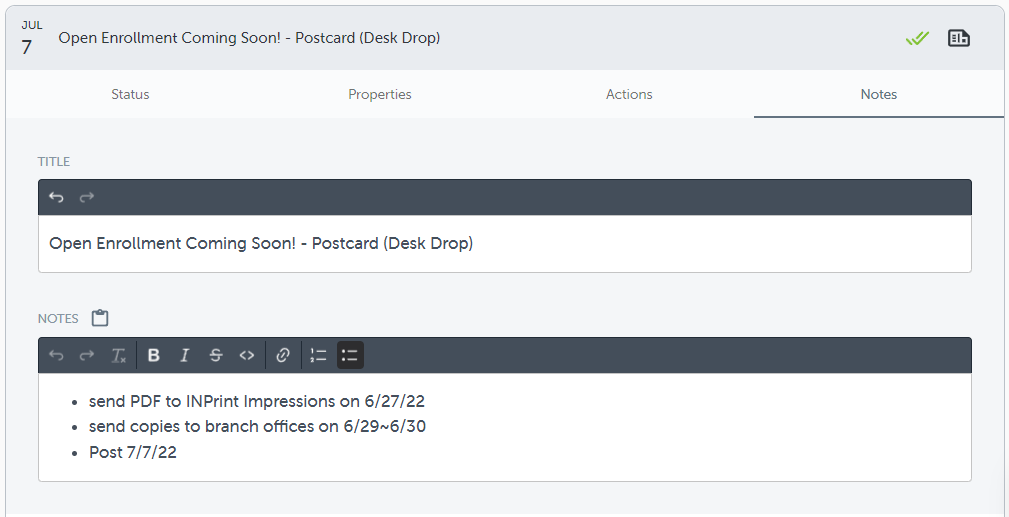Toggle strikethrough formatting in Notes
Image resolution: width=1009 pixels, height=517 pixels.
click(x=215, y=355)
